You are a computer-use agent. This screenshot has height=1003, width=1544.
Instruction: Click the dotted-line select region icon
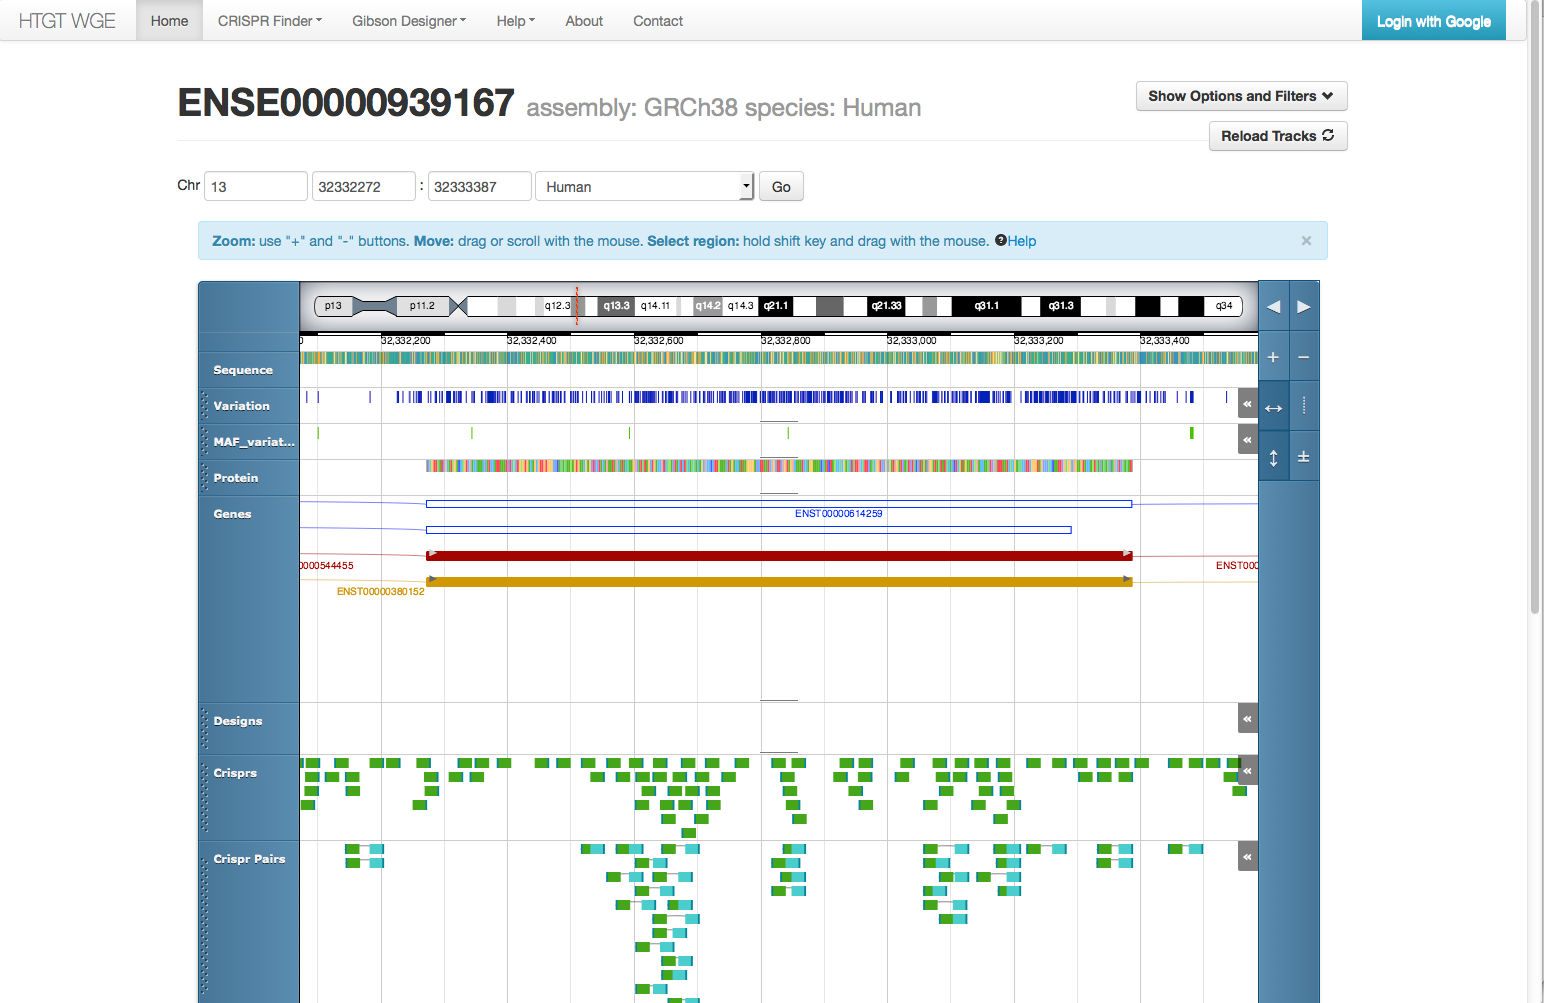click(1304, 406)
